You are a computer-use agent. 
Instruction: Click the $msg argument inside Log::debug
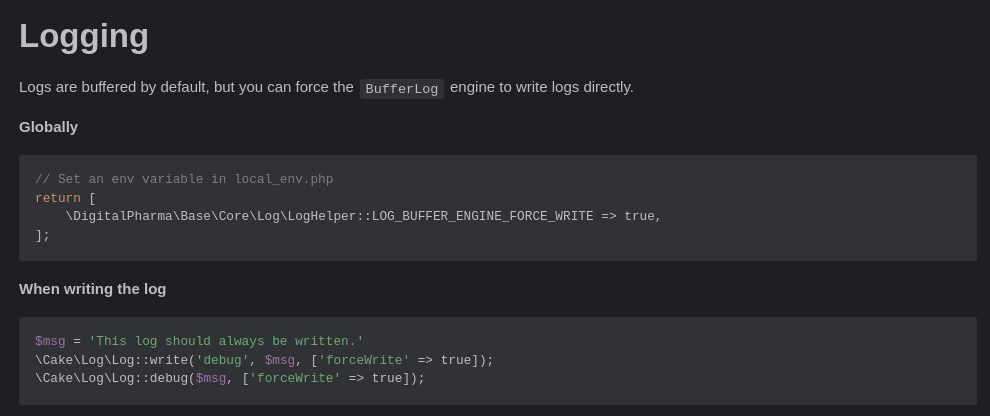pyautogui.click(x=210, y=378)
